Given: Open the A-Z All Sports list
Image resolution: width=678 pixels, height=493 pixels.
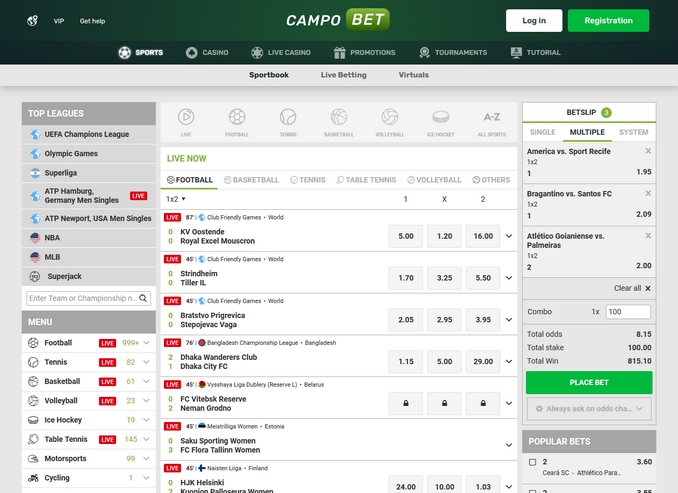Looking at the screenshot, I should click(x=492, y=122).
